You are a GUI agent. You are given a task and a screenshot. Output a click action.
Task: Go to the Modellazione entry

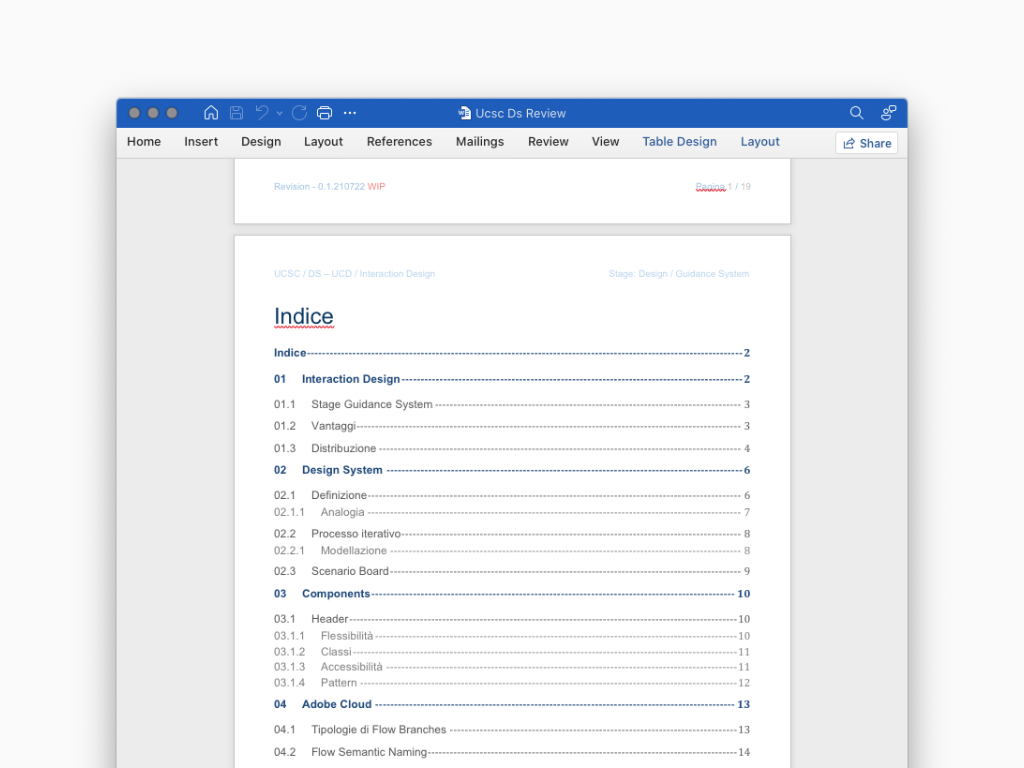click(x=511, y=551)
